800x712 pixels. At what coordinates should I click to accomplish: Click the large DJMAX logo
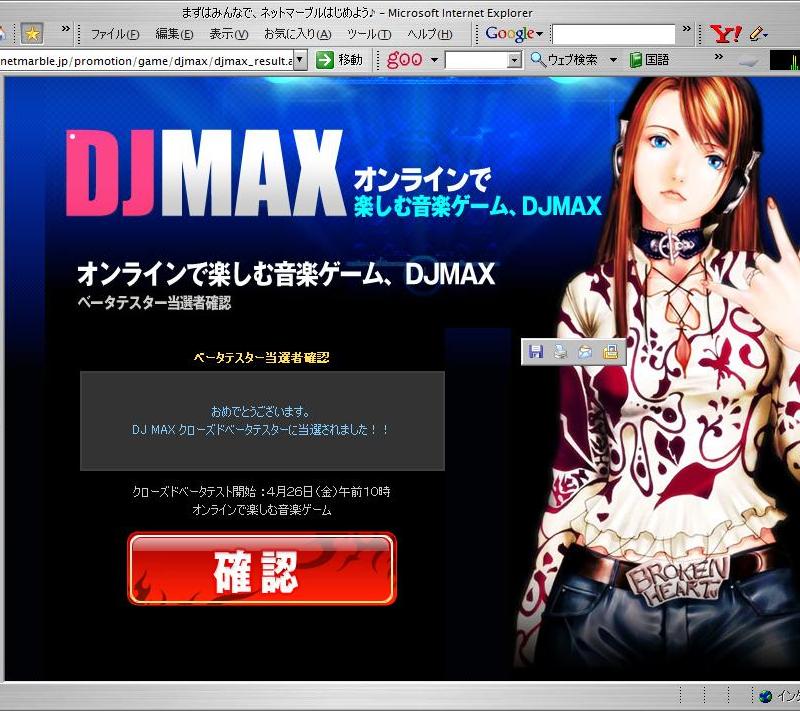click(205, 172)
